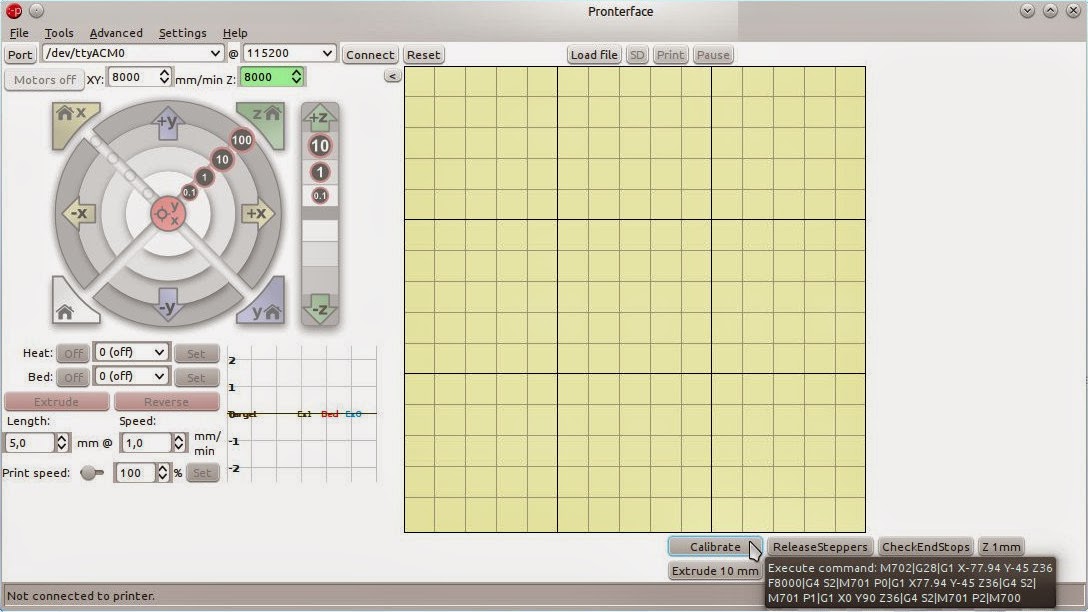Click the Print button
This screenshot has height=612, width=1088.
(x=670, y=55)
